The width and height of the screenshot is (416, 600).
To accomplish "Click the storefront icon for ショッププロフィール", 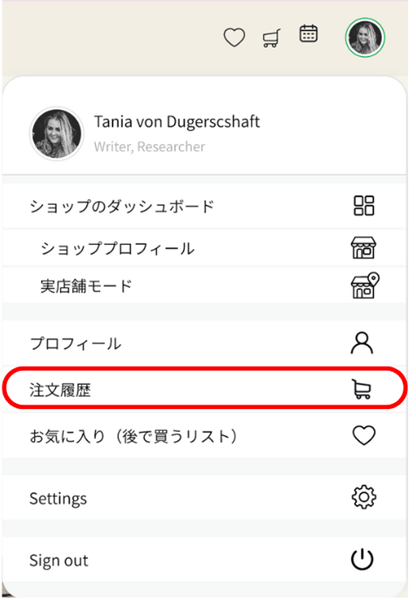I will pyautogui.click(x=363, y=248).
